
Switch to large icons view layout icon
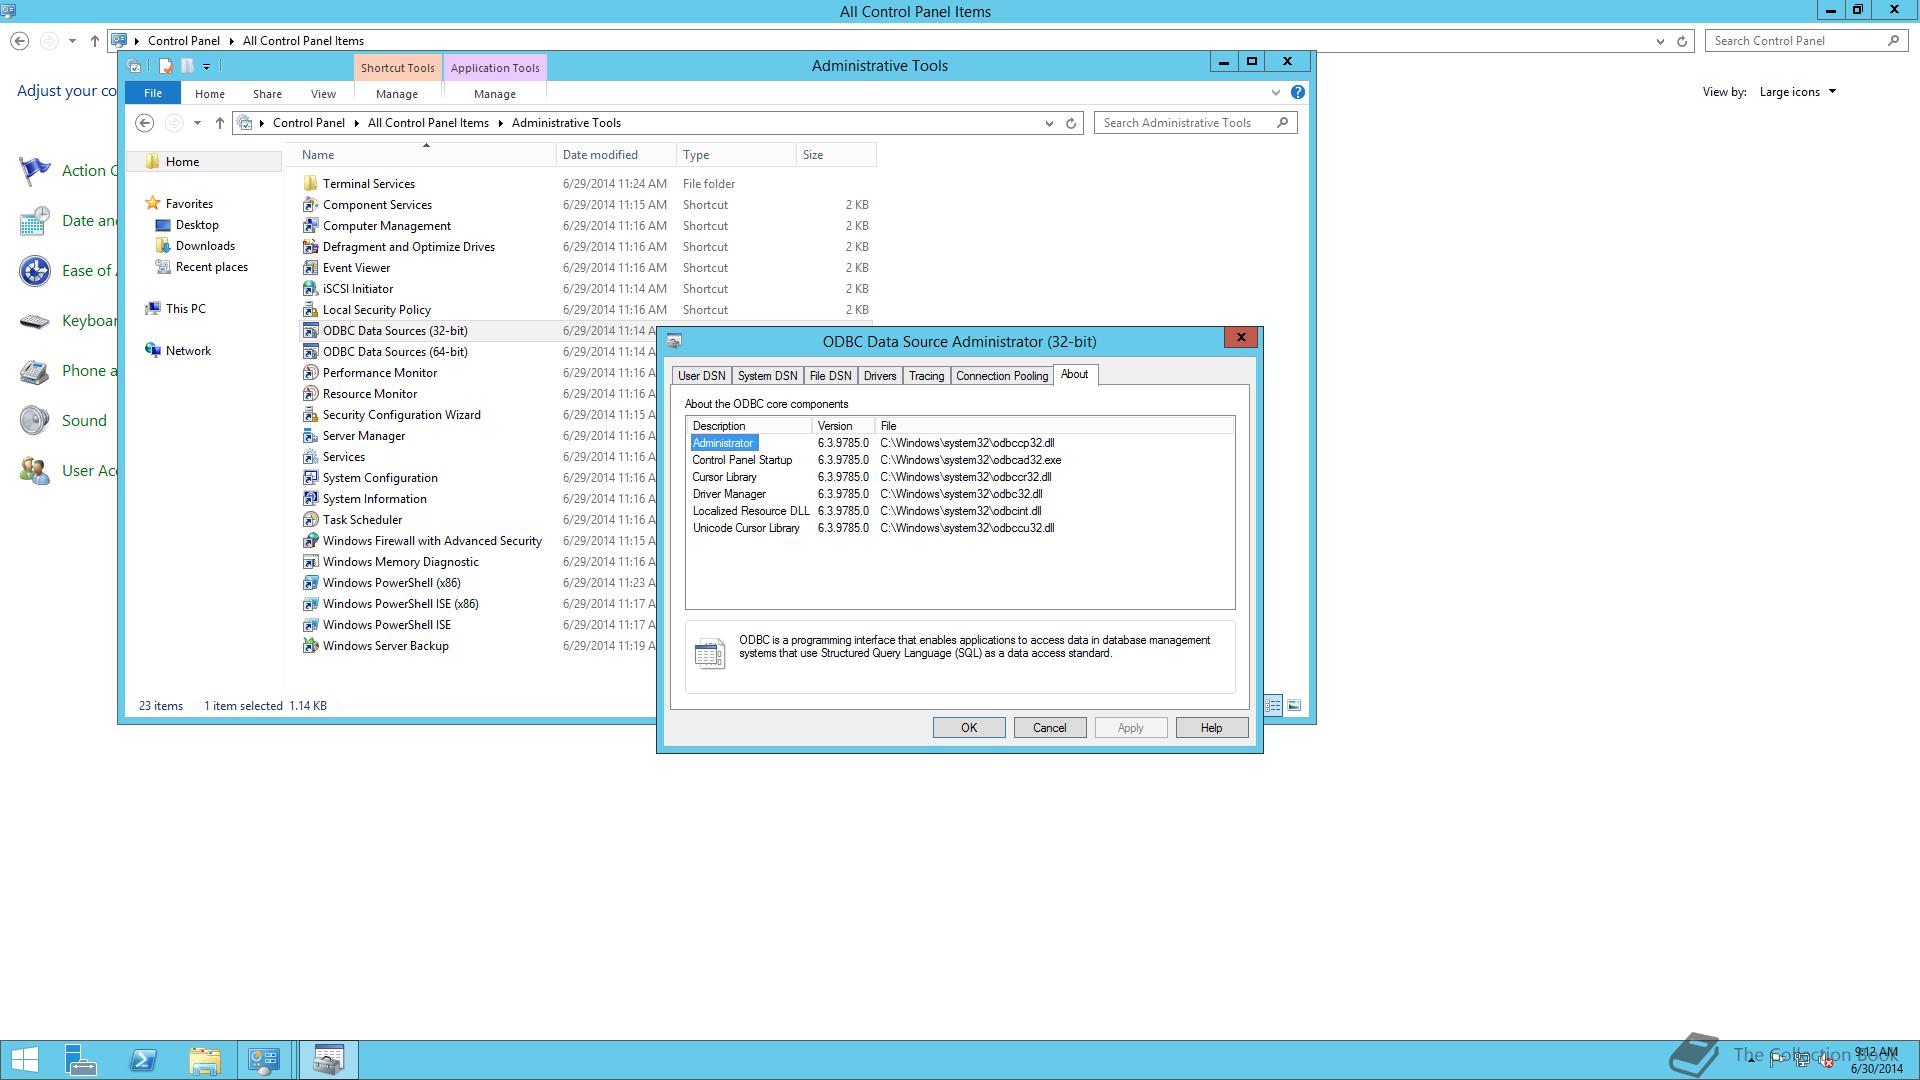point(1294,705)
